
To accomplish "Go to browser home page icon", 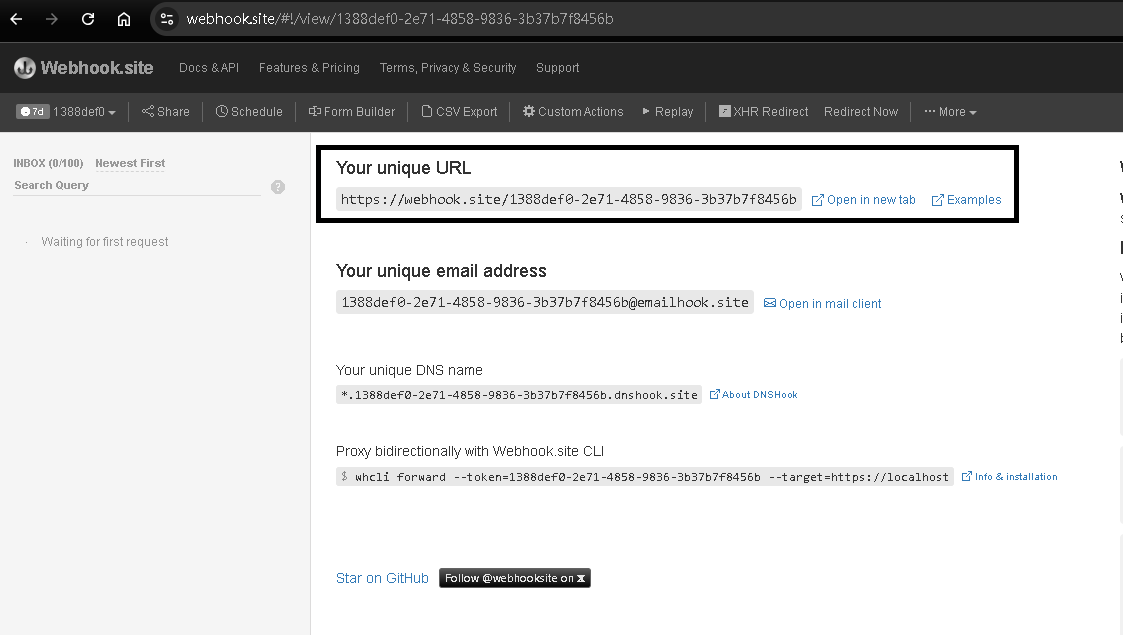I will coord(124,19).
